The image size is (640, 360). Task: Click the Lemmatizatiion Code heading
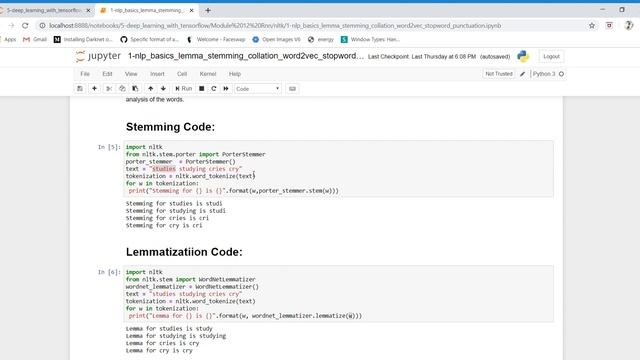tap(184, 252)
